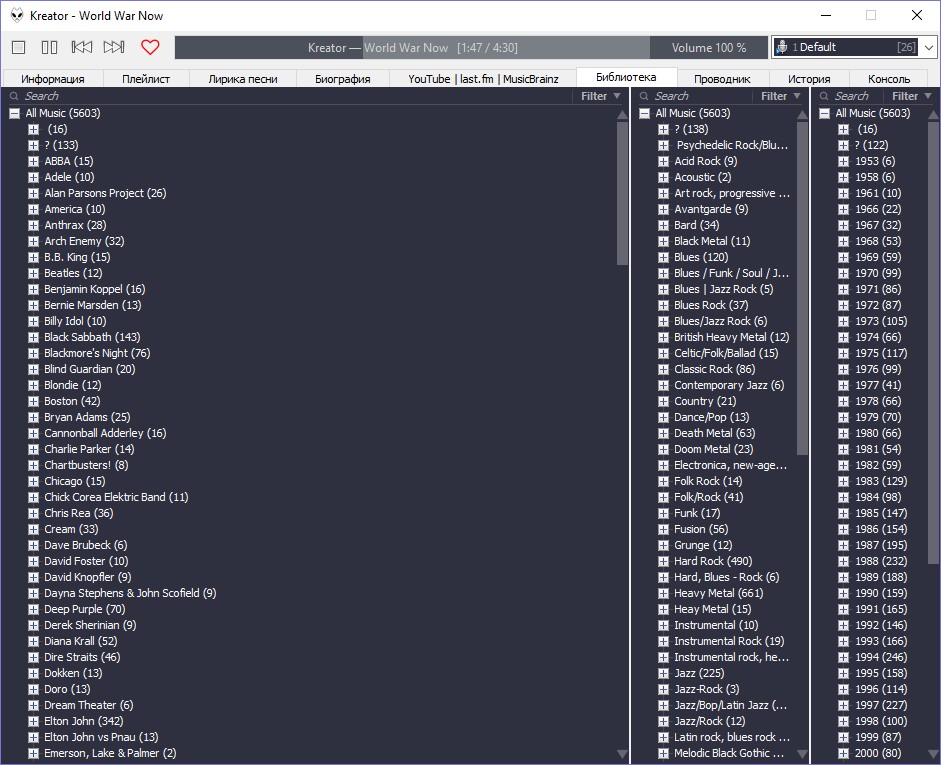Image resolution: width=941 pixels, height=765 pixels.
Task: Select Alan Parsons Project (26) artist
Action: (x=105, y=193)
